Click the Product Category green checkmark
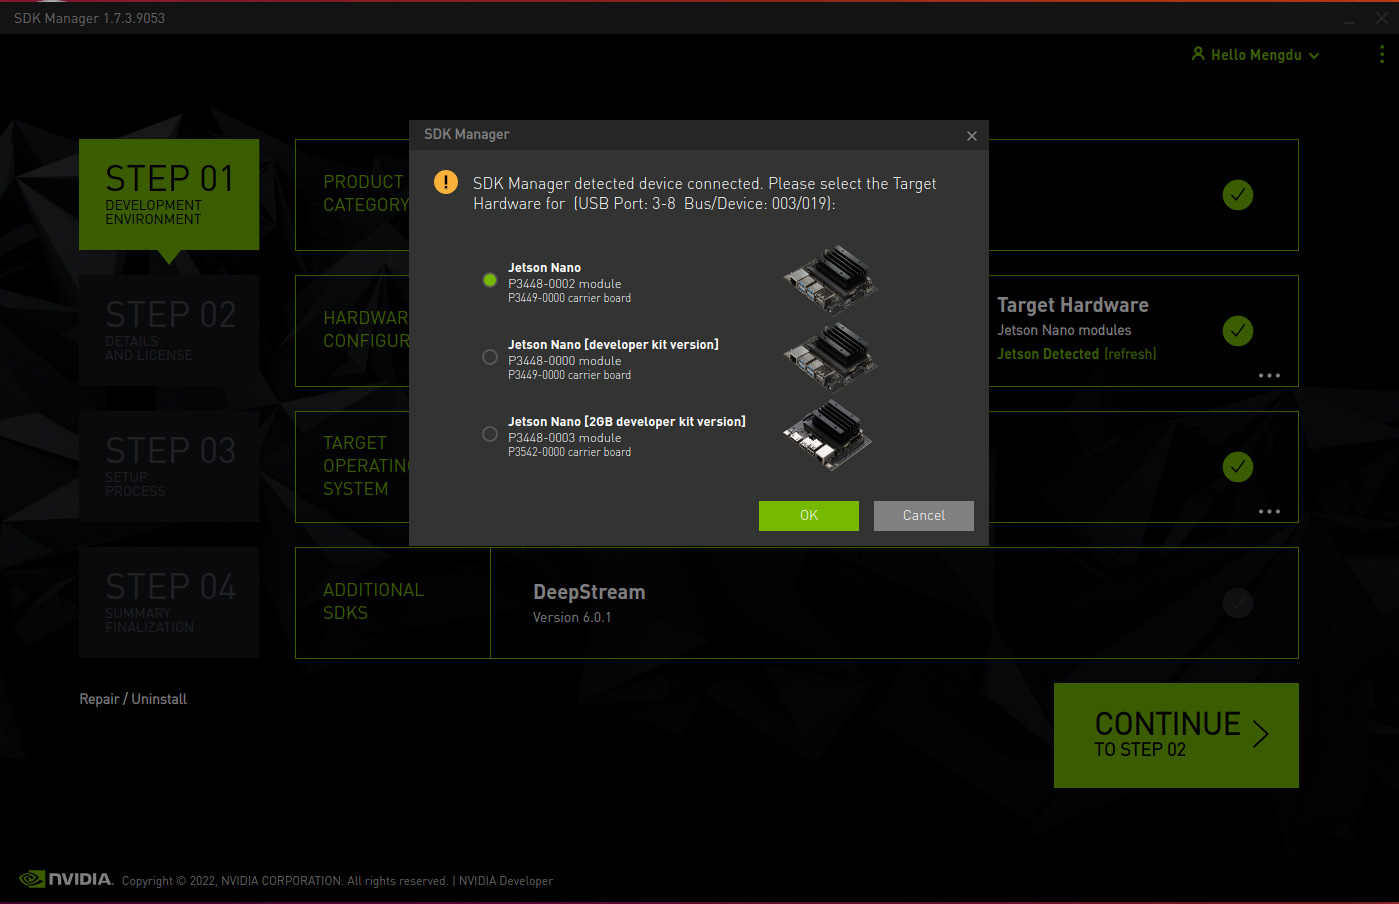The image size is (1399, 904). click(x=1238, y=195)
